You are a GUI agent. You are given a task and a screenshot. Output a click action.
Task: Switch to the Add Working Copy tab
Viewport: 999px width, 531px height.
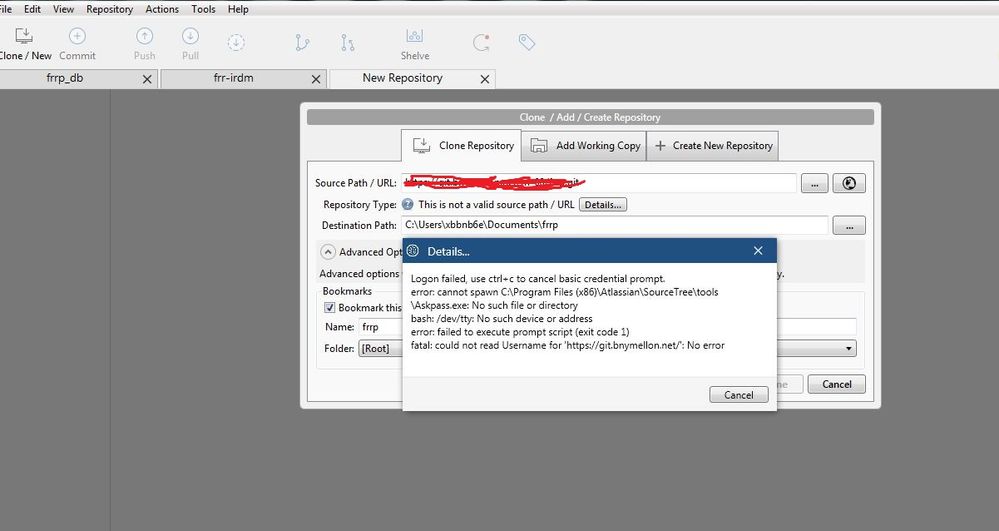[x=584, y=145]
